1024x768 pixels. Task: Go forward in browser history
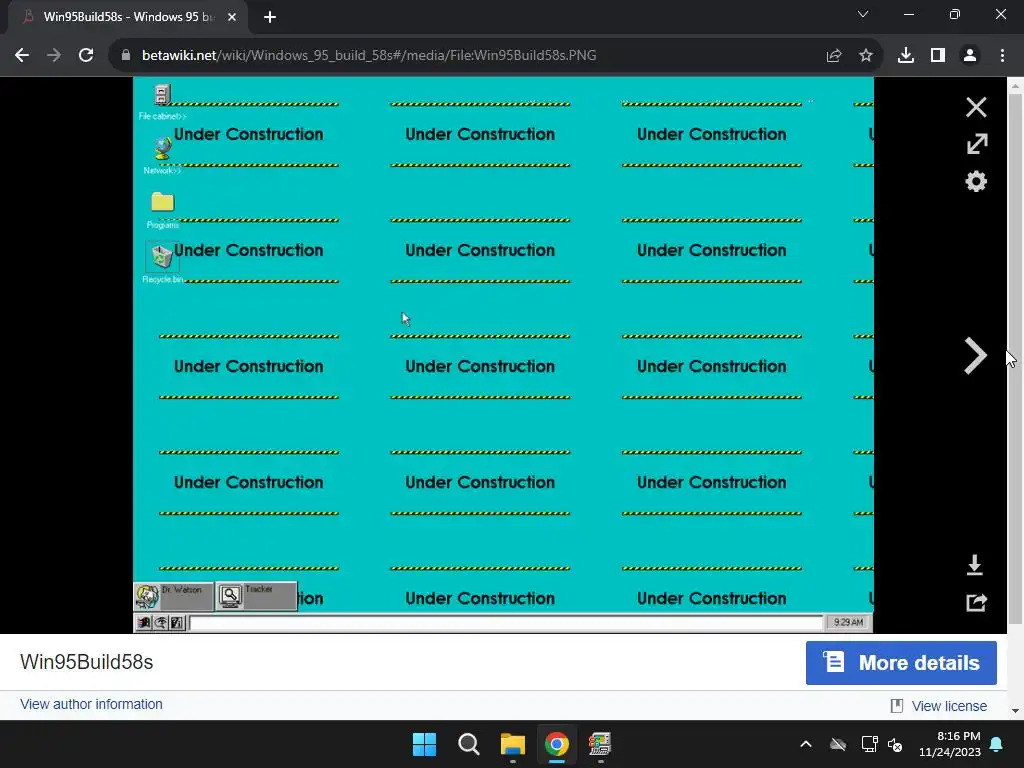pos(54,56)
